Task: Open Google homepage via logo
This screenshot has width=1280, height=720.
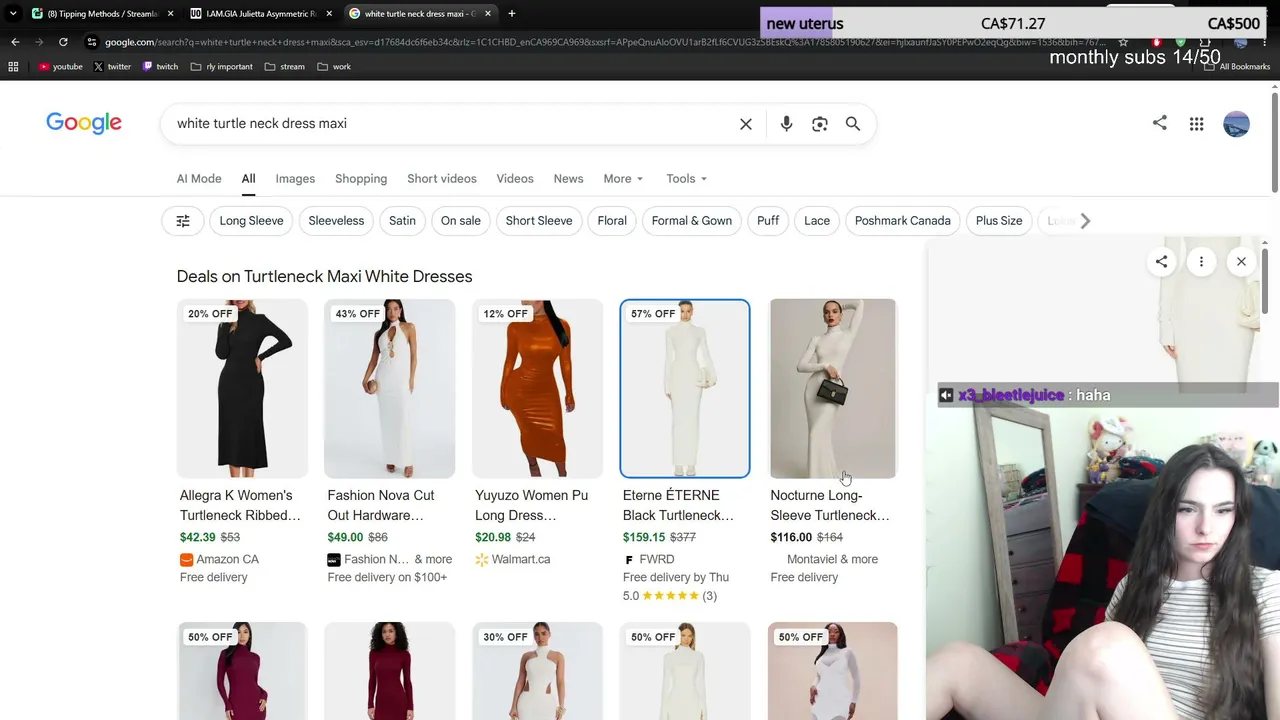Action: (84, 123)
